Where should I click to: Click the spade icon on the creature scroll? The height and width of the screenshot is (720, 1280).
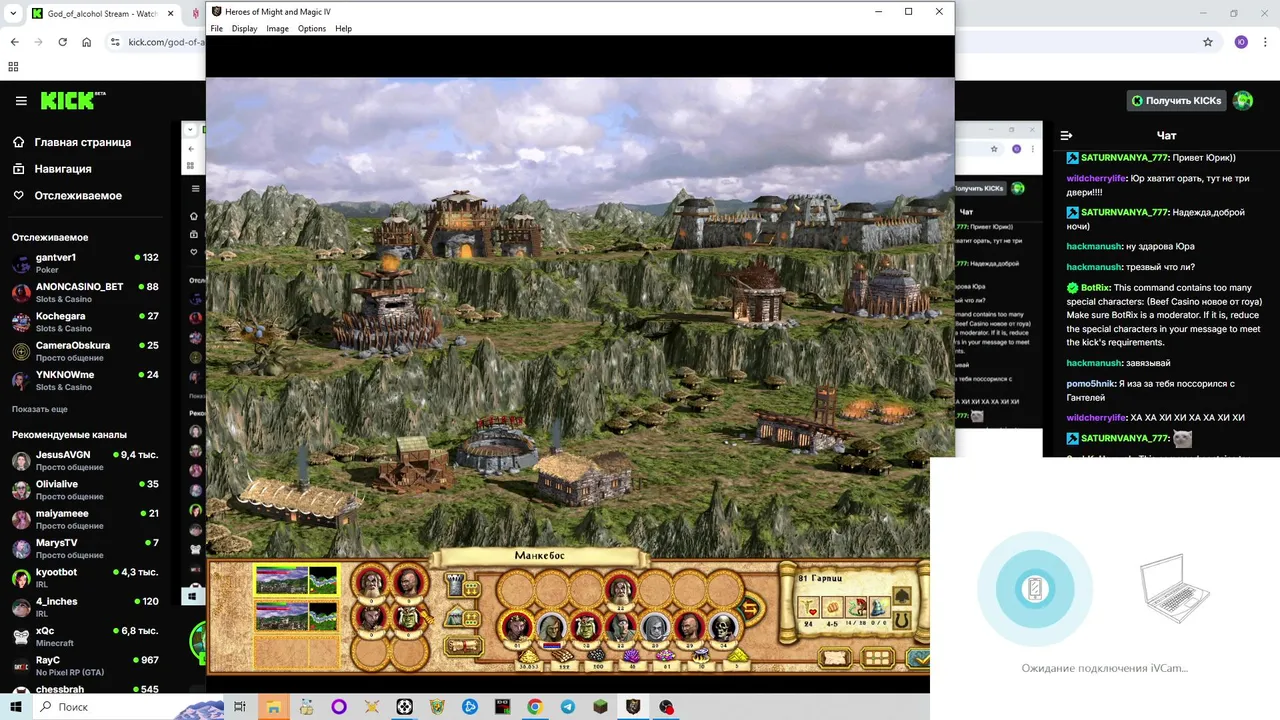(901, 597)
